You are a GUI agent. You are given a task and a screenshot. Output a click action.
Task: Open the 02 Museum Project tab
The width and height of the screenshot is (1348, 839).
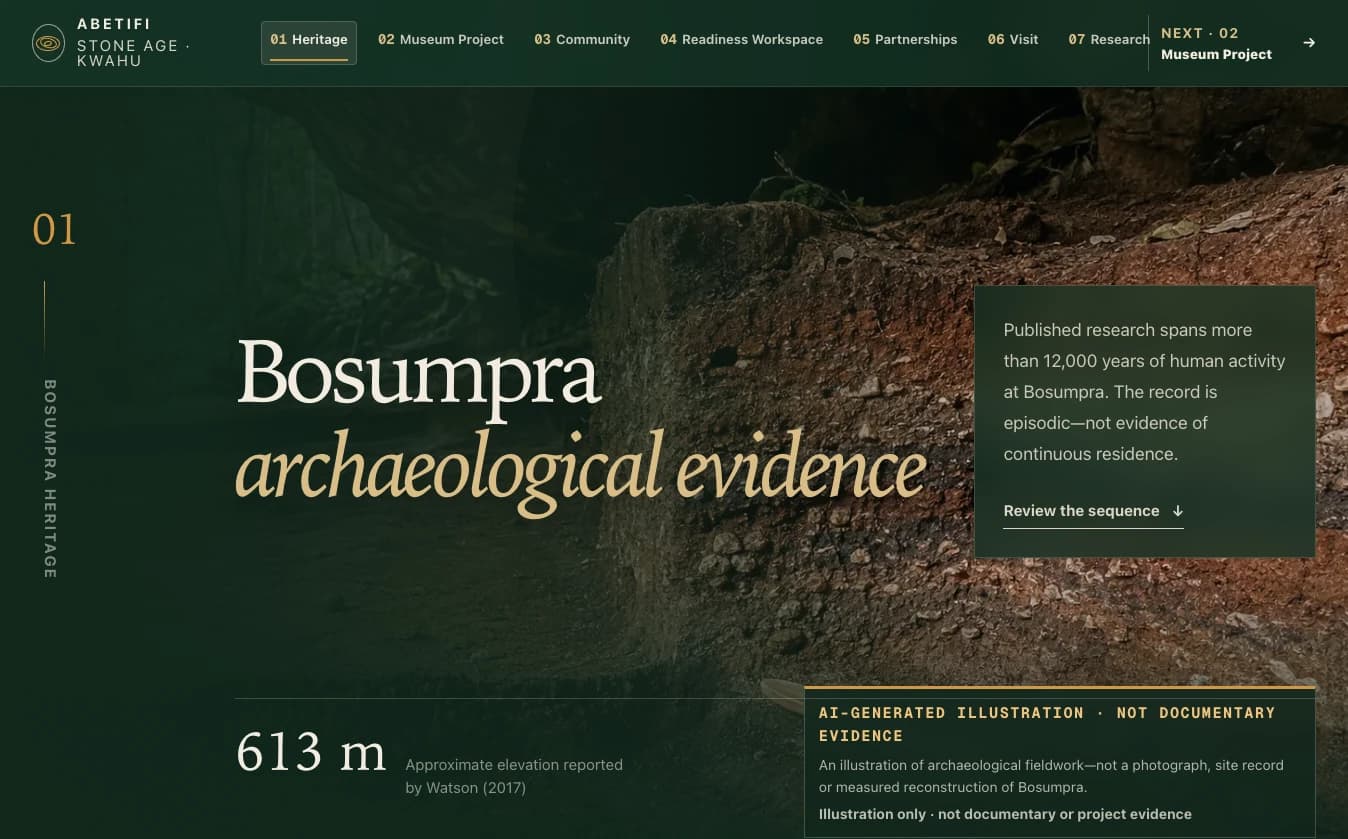(x=441, y=40)
